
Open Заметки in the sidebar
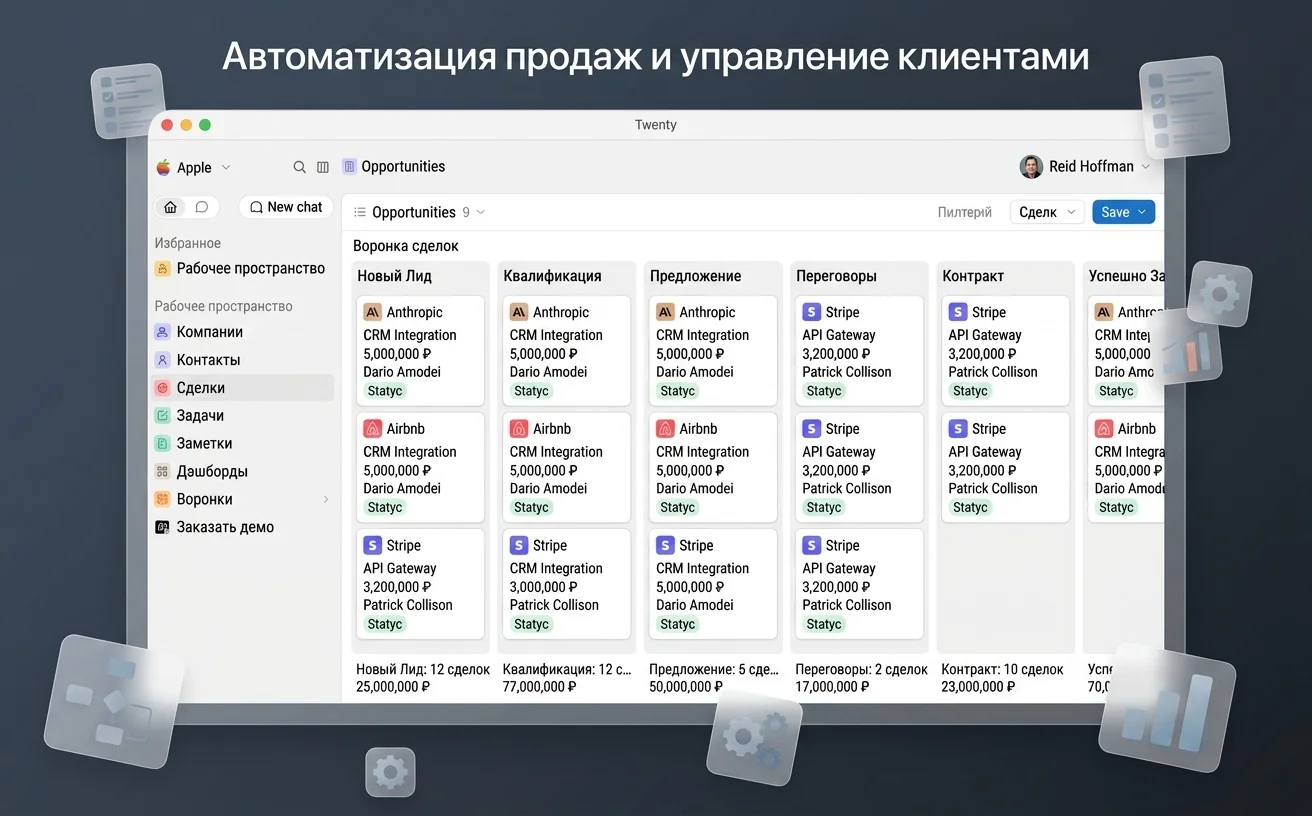pyautogui.click(x=243, y=443)
